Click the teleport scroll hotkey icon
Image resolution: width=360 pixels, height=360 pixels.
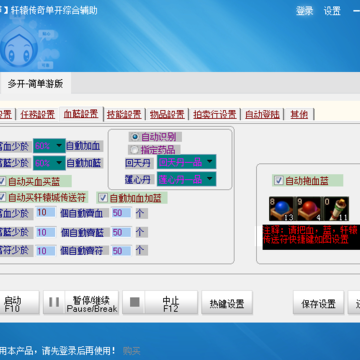(336, 209)
